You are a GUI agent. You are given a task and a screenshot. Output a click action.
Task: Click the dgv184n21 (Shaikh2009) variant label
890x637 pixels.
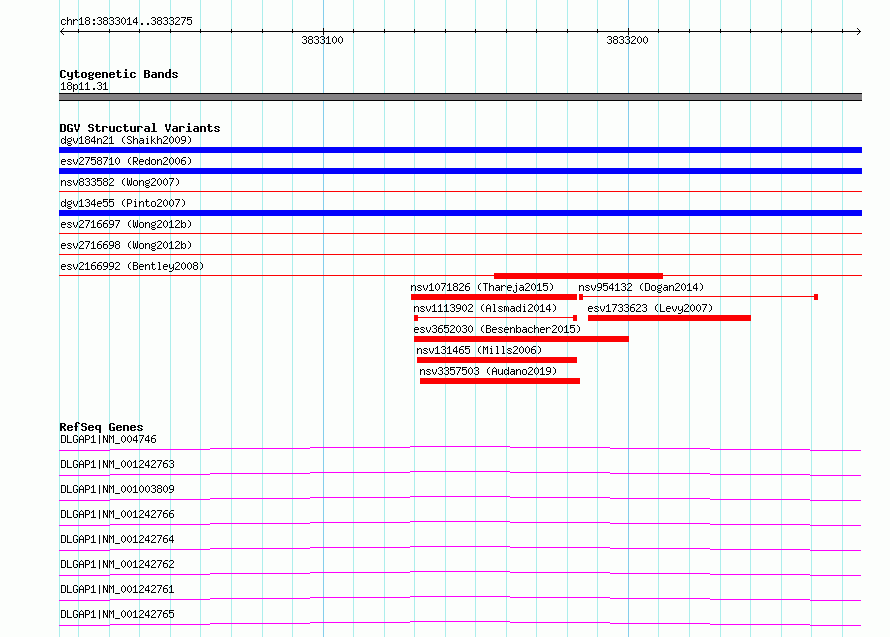126,140
